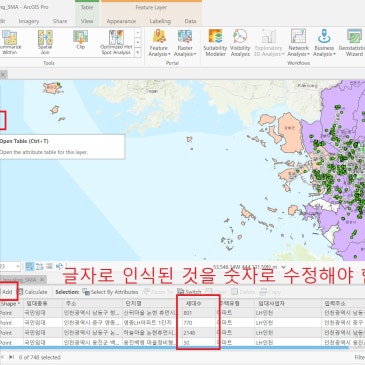Open the Imagery ribbon tab
This screenshot has width=365, height=365.
[29, 21]
